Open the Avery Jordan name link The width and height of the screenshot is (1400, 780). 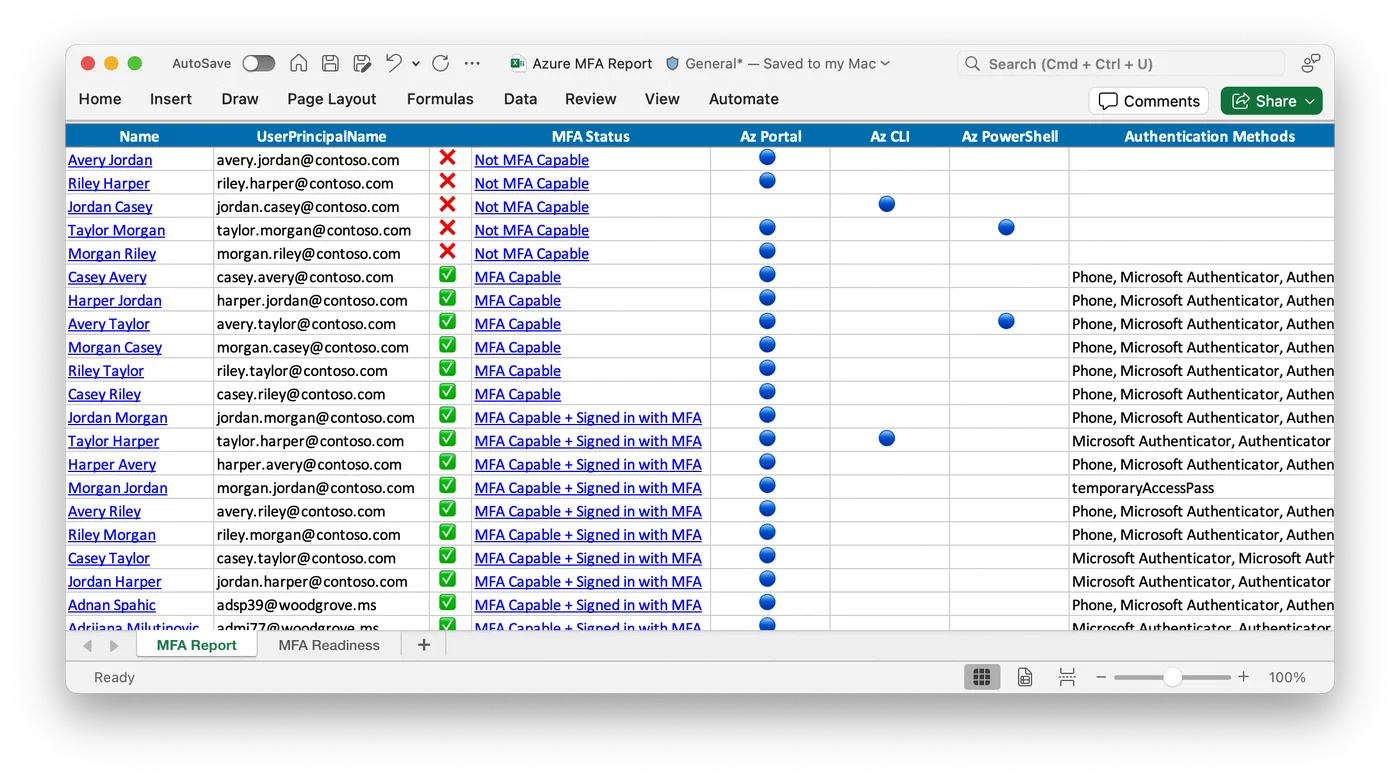pyautogui.click(x=110, y=160)
